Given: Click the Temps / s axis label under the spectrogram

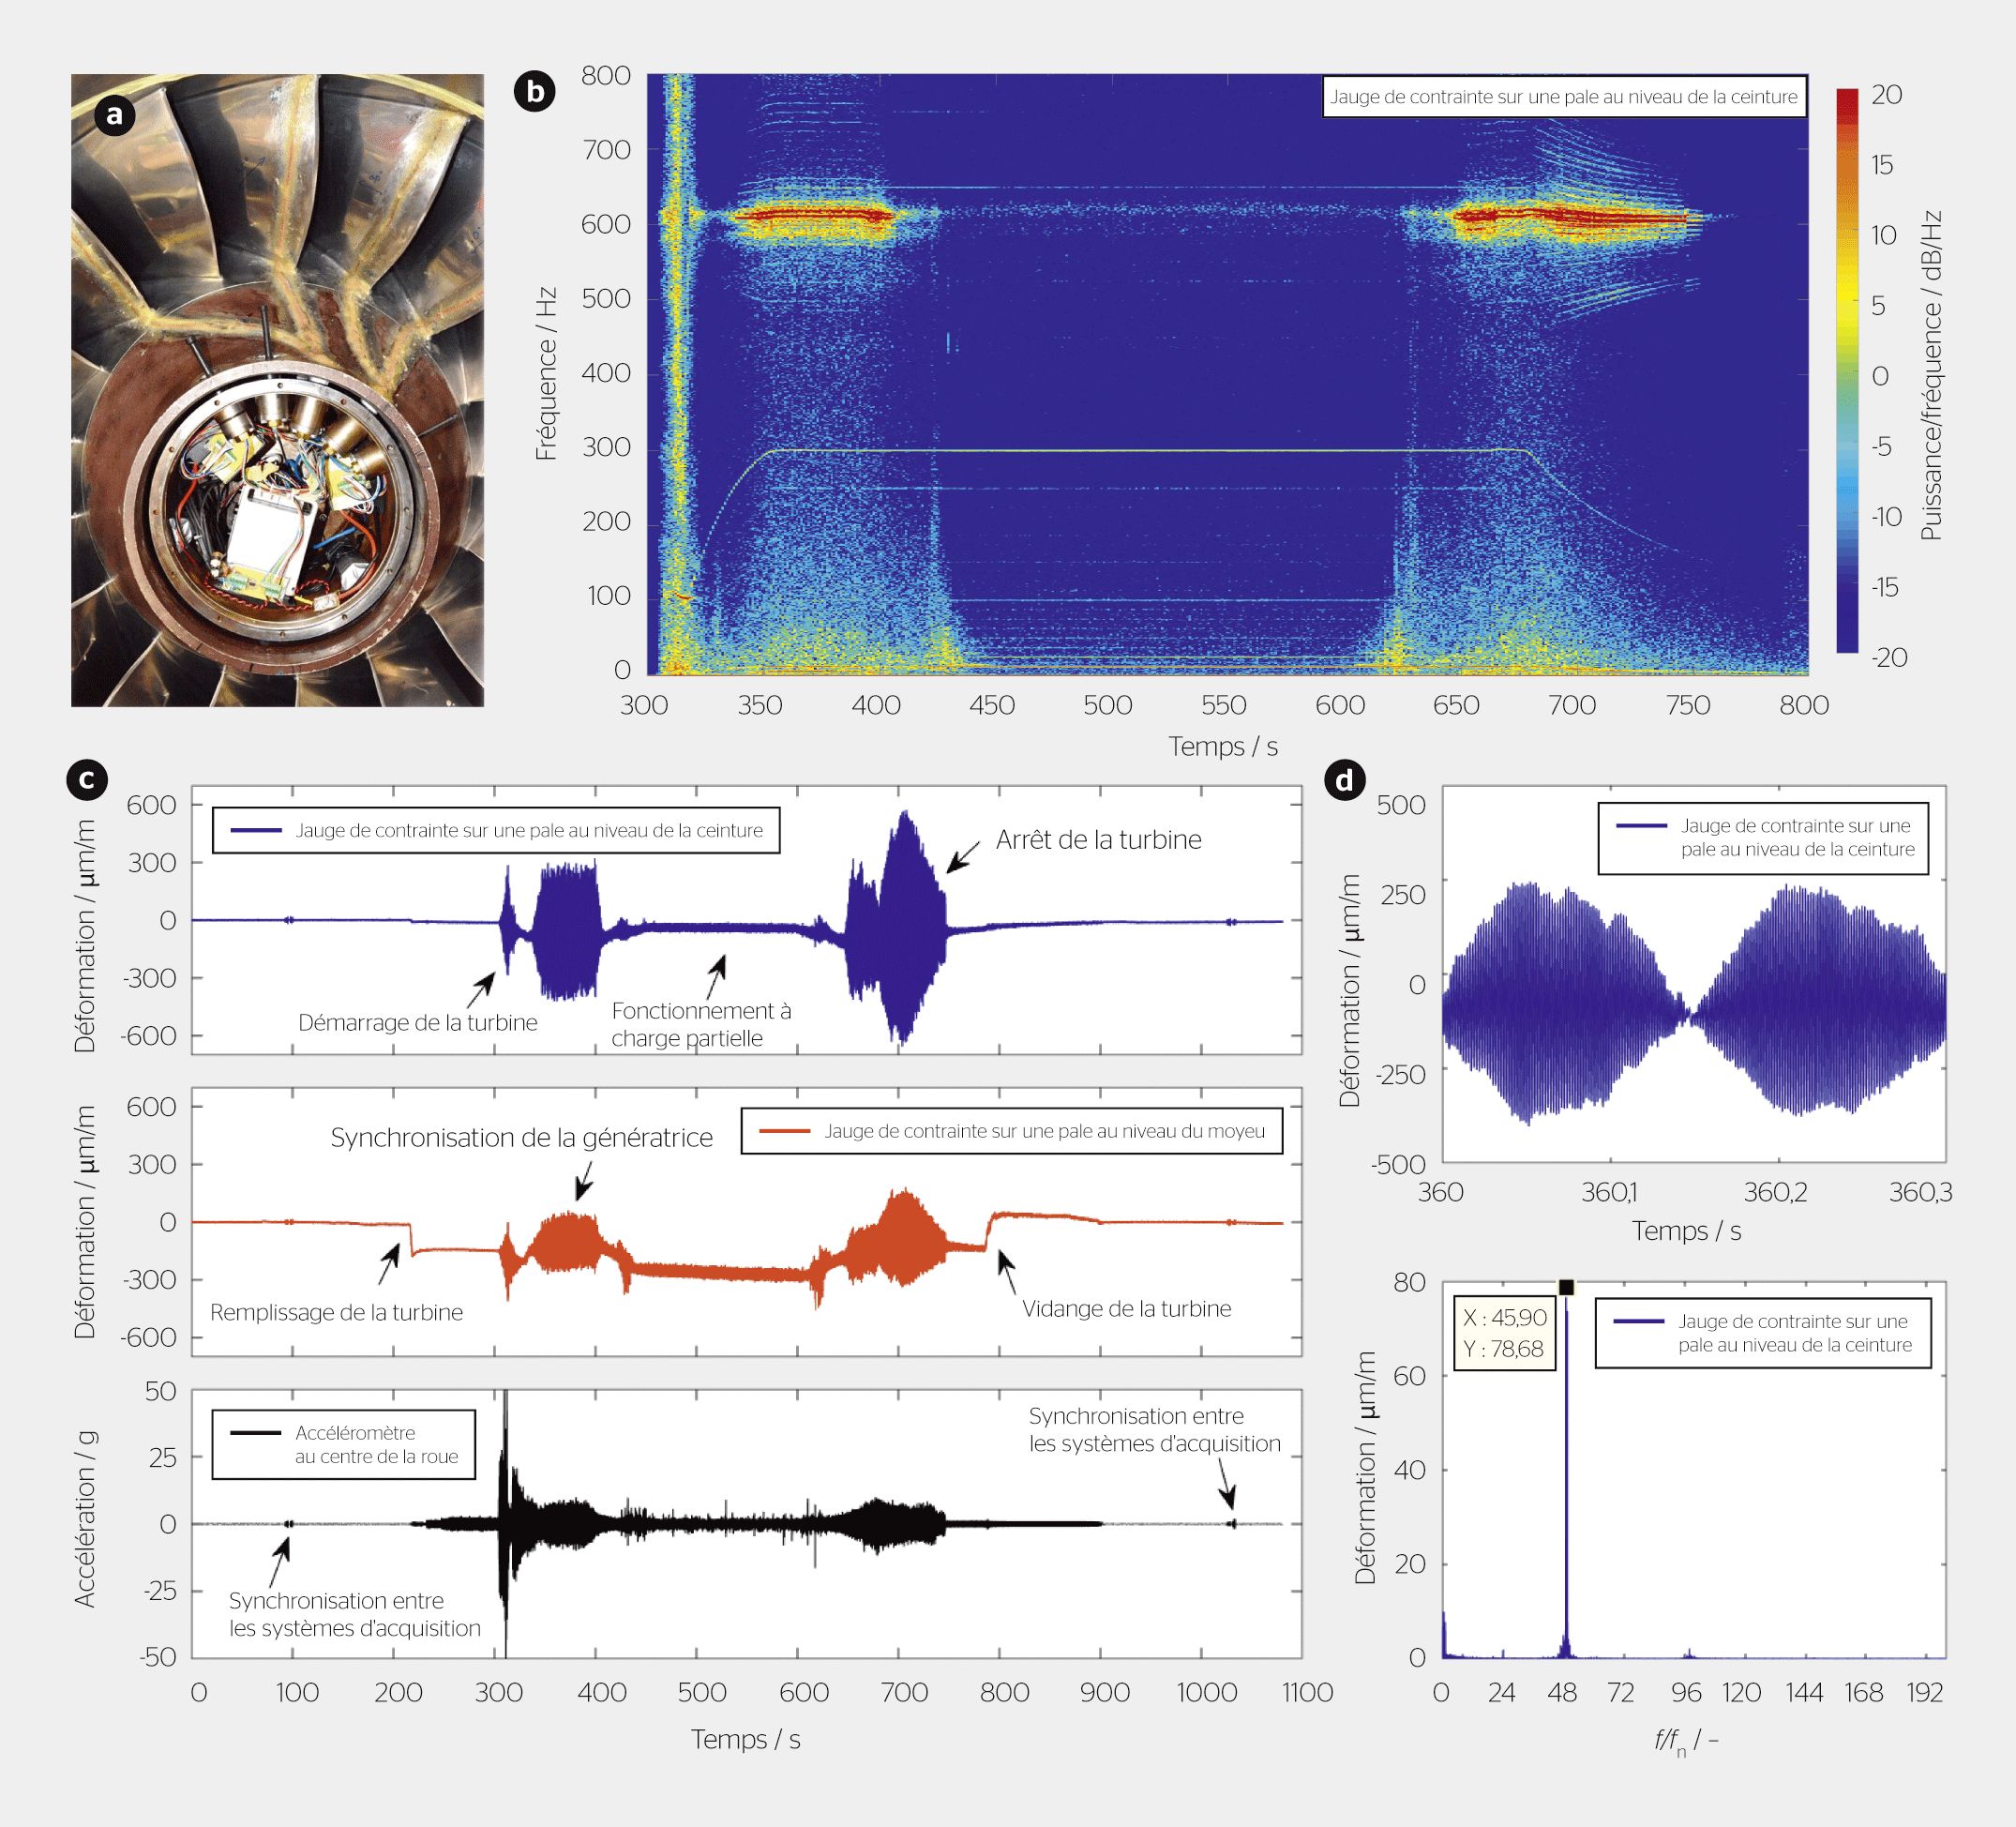Looking at the screenshot, I should point(1223,747).
